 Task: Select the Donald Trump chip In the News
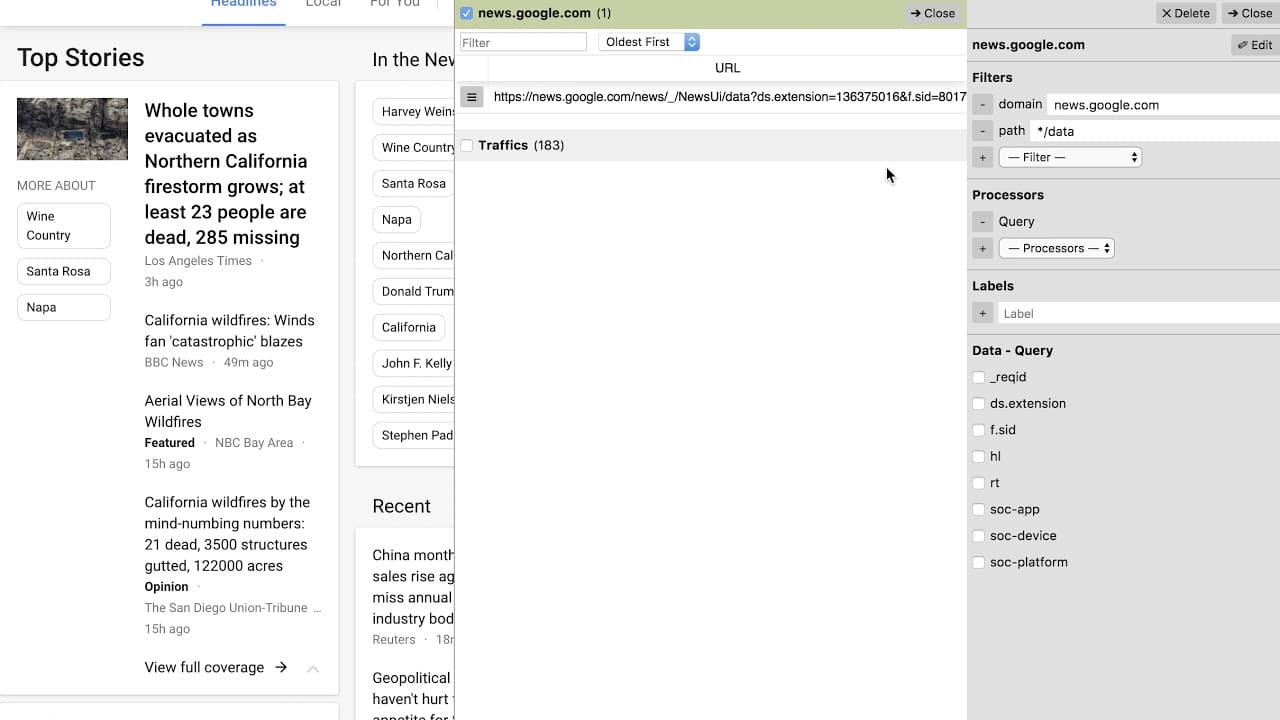point(414,291)
